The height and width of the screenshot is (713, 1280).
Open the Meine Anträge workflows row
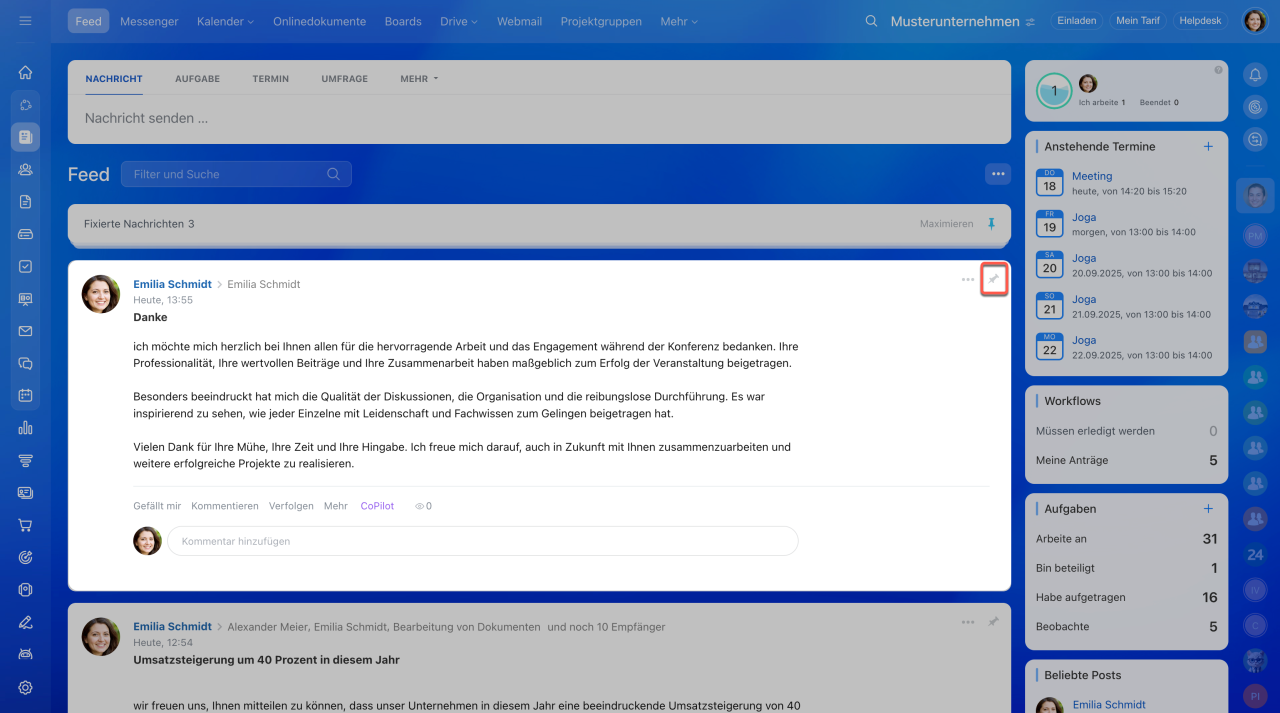pos(1126,460)
